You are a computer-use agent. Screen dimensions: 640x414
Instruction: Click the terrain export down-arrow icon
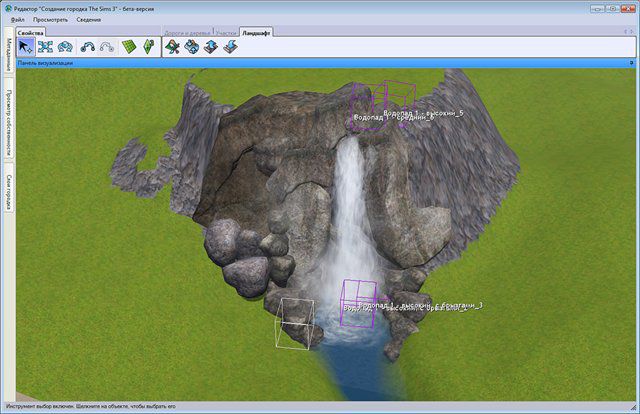(230, 47)
